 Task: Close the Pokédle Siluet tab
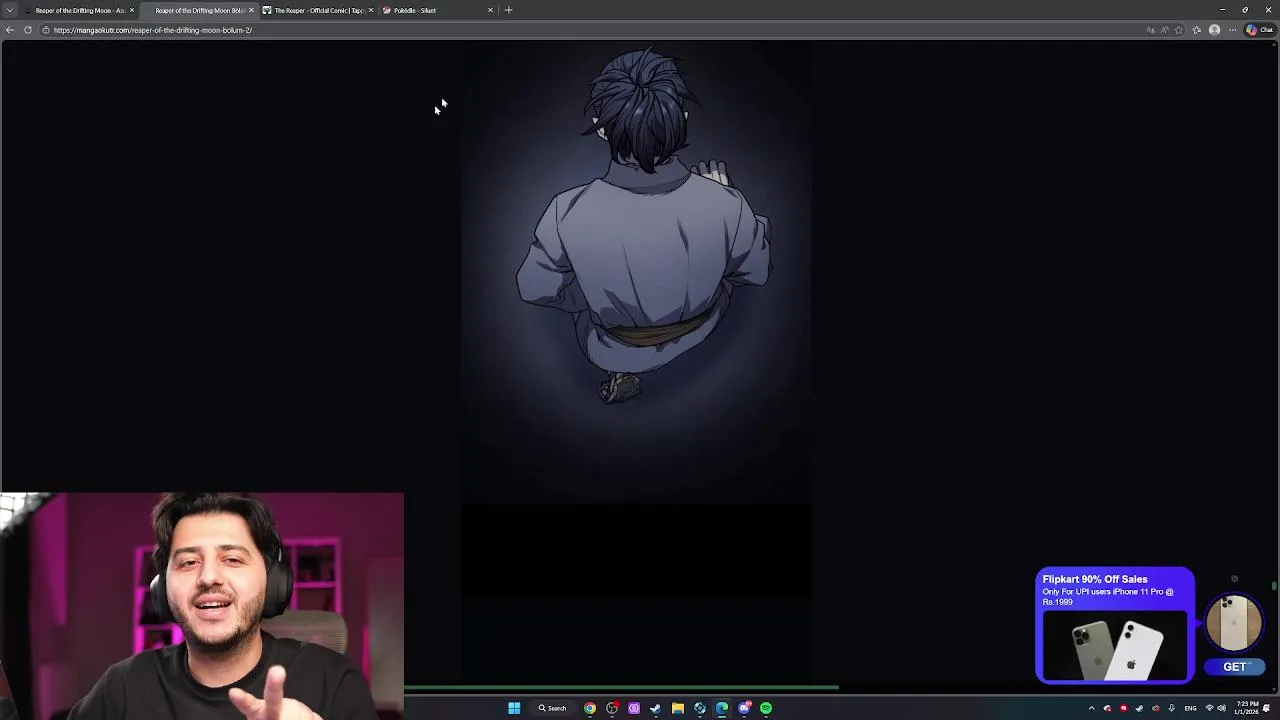coord(490,10)
